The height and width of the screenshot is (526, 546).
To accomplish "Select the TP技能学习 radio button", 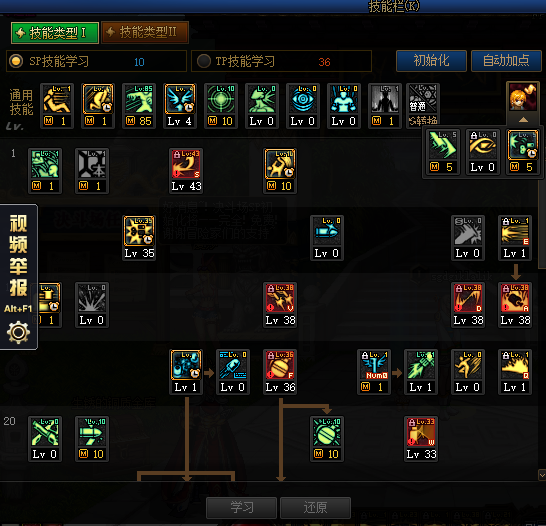I will click(204, 61).
